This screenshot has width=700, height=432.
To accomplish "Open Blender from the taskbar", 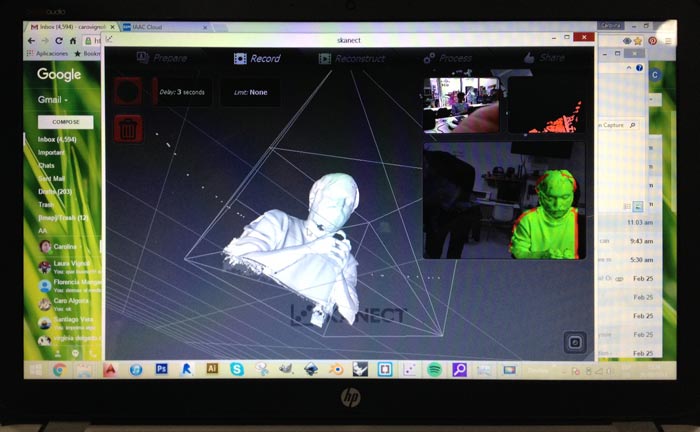I will [x=336, y=369].
